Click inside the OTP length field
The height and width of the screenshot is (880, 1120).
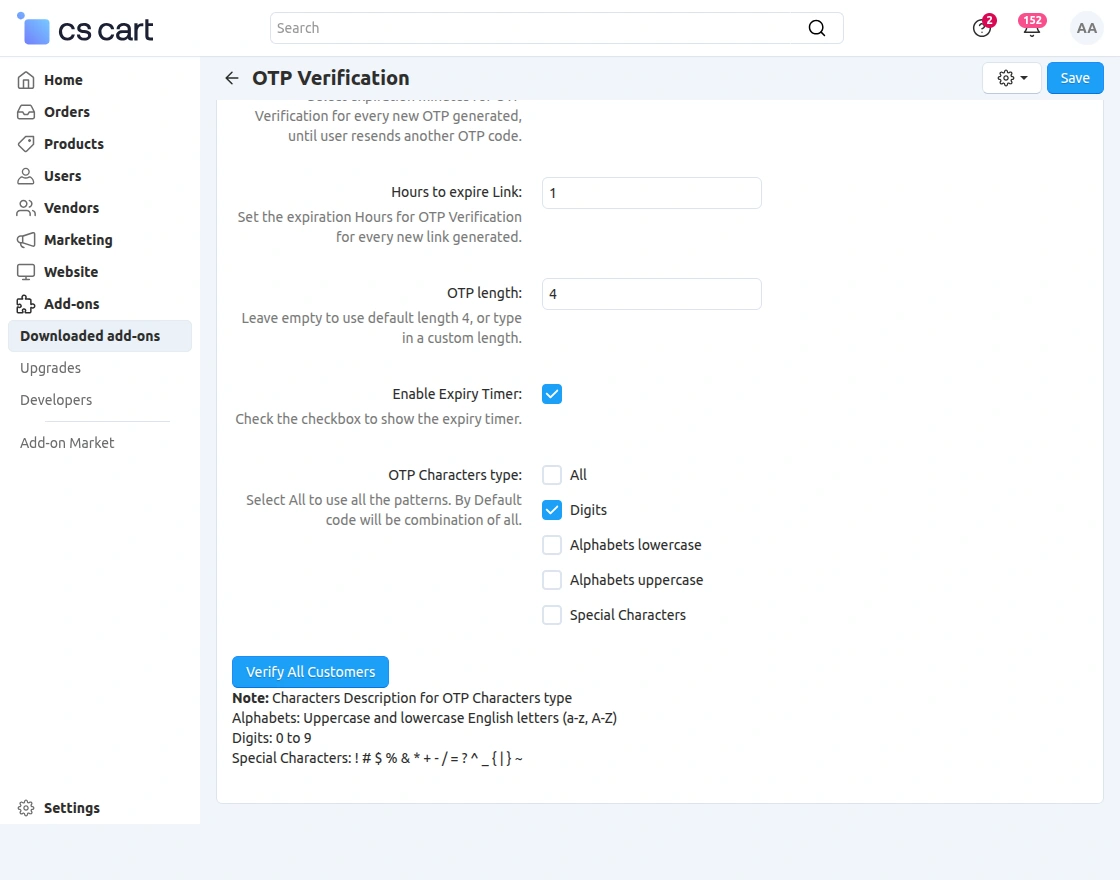tap(651, 293)
